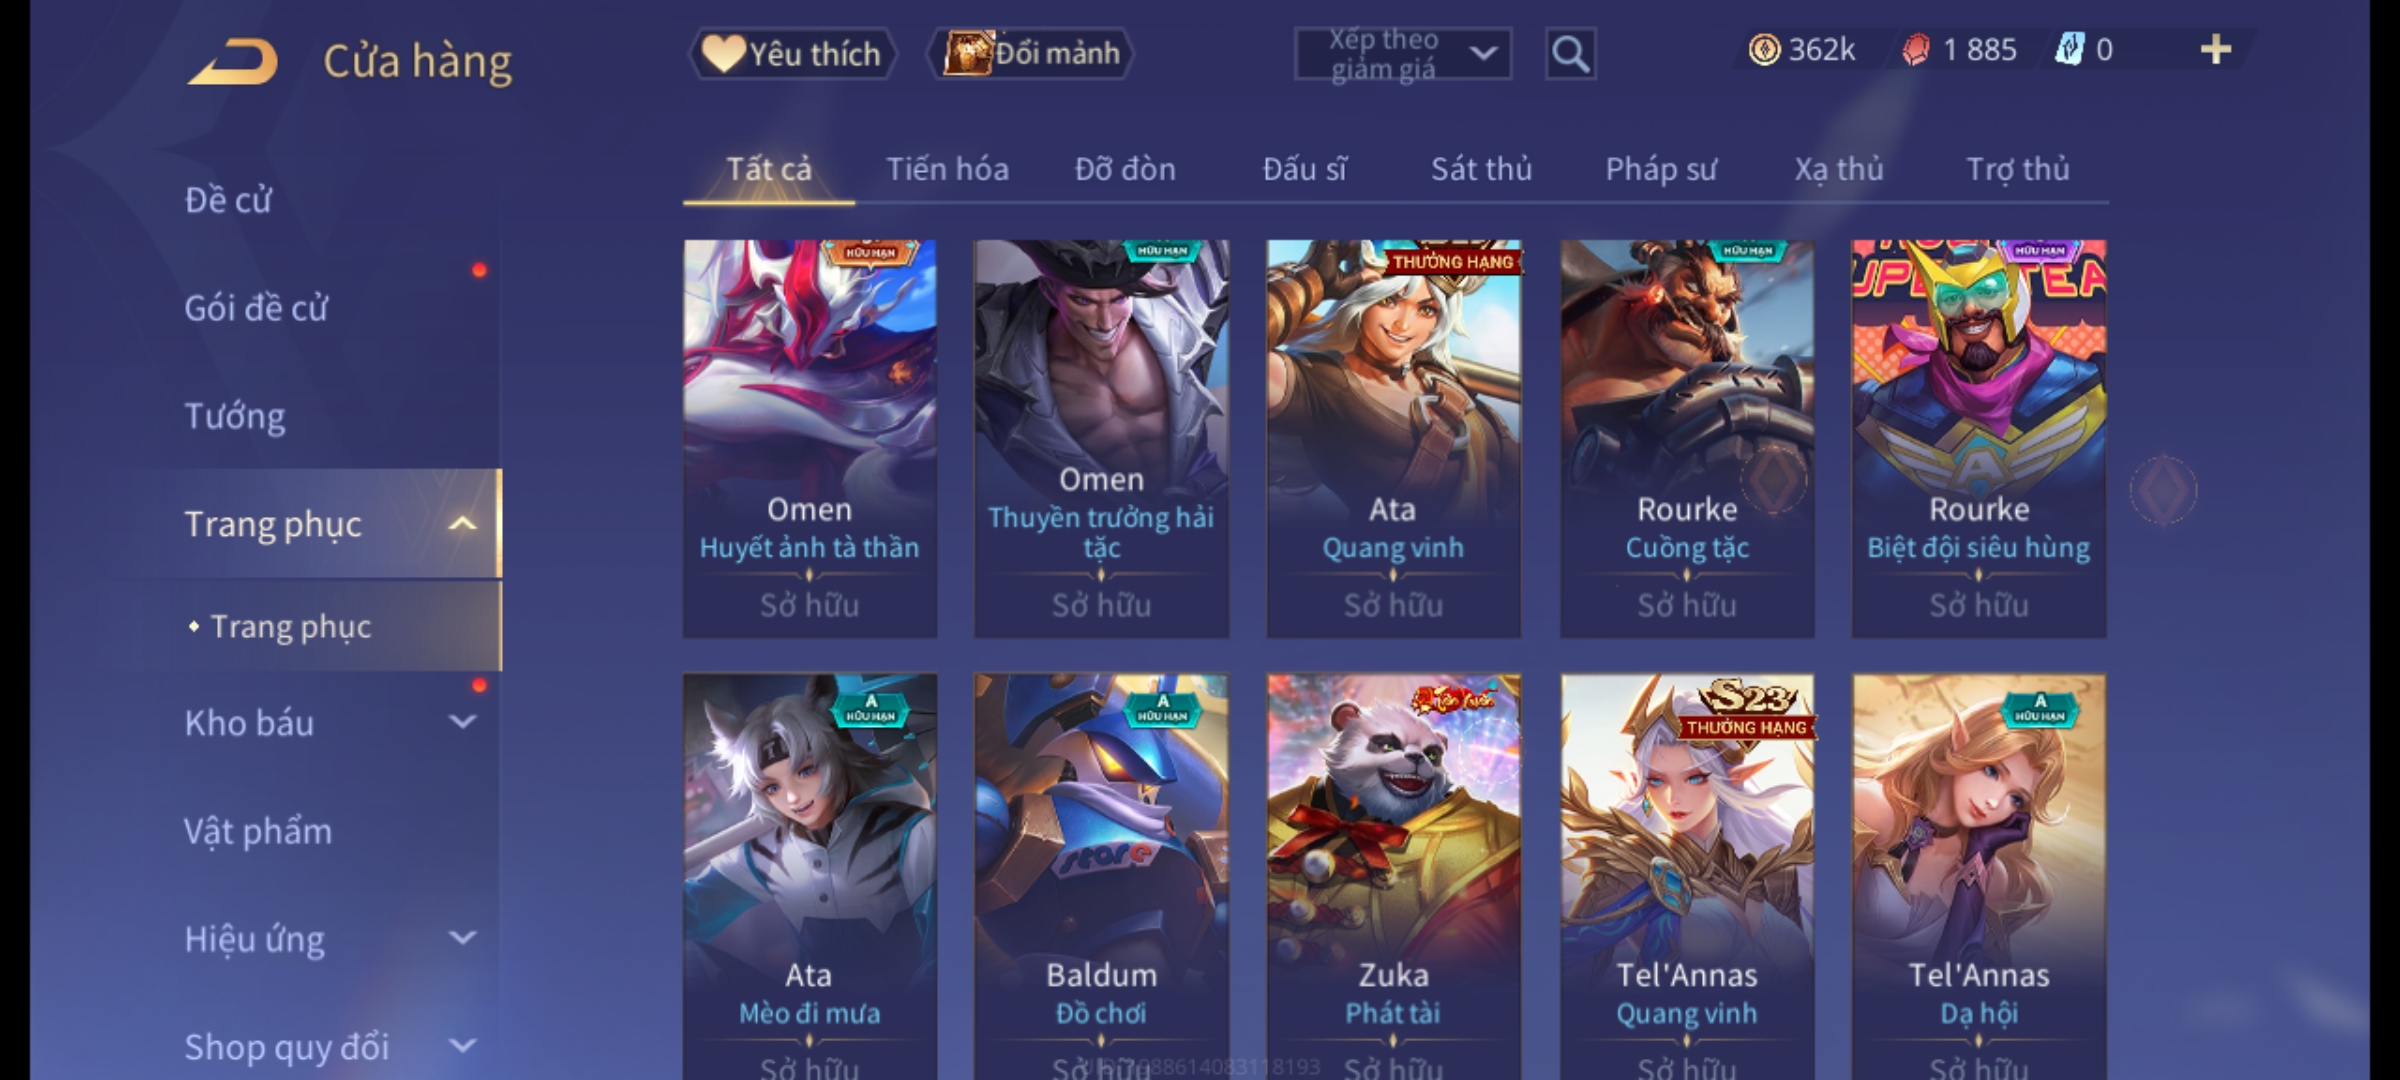Open Yêu thích favorites heart button
Image resolution: width=2400 pixels, height=1080 pixels.
coord(792,54)
